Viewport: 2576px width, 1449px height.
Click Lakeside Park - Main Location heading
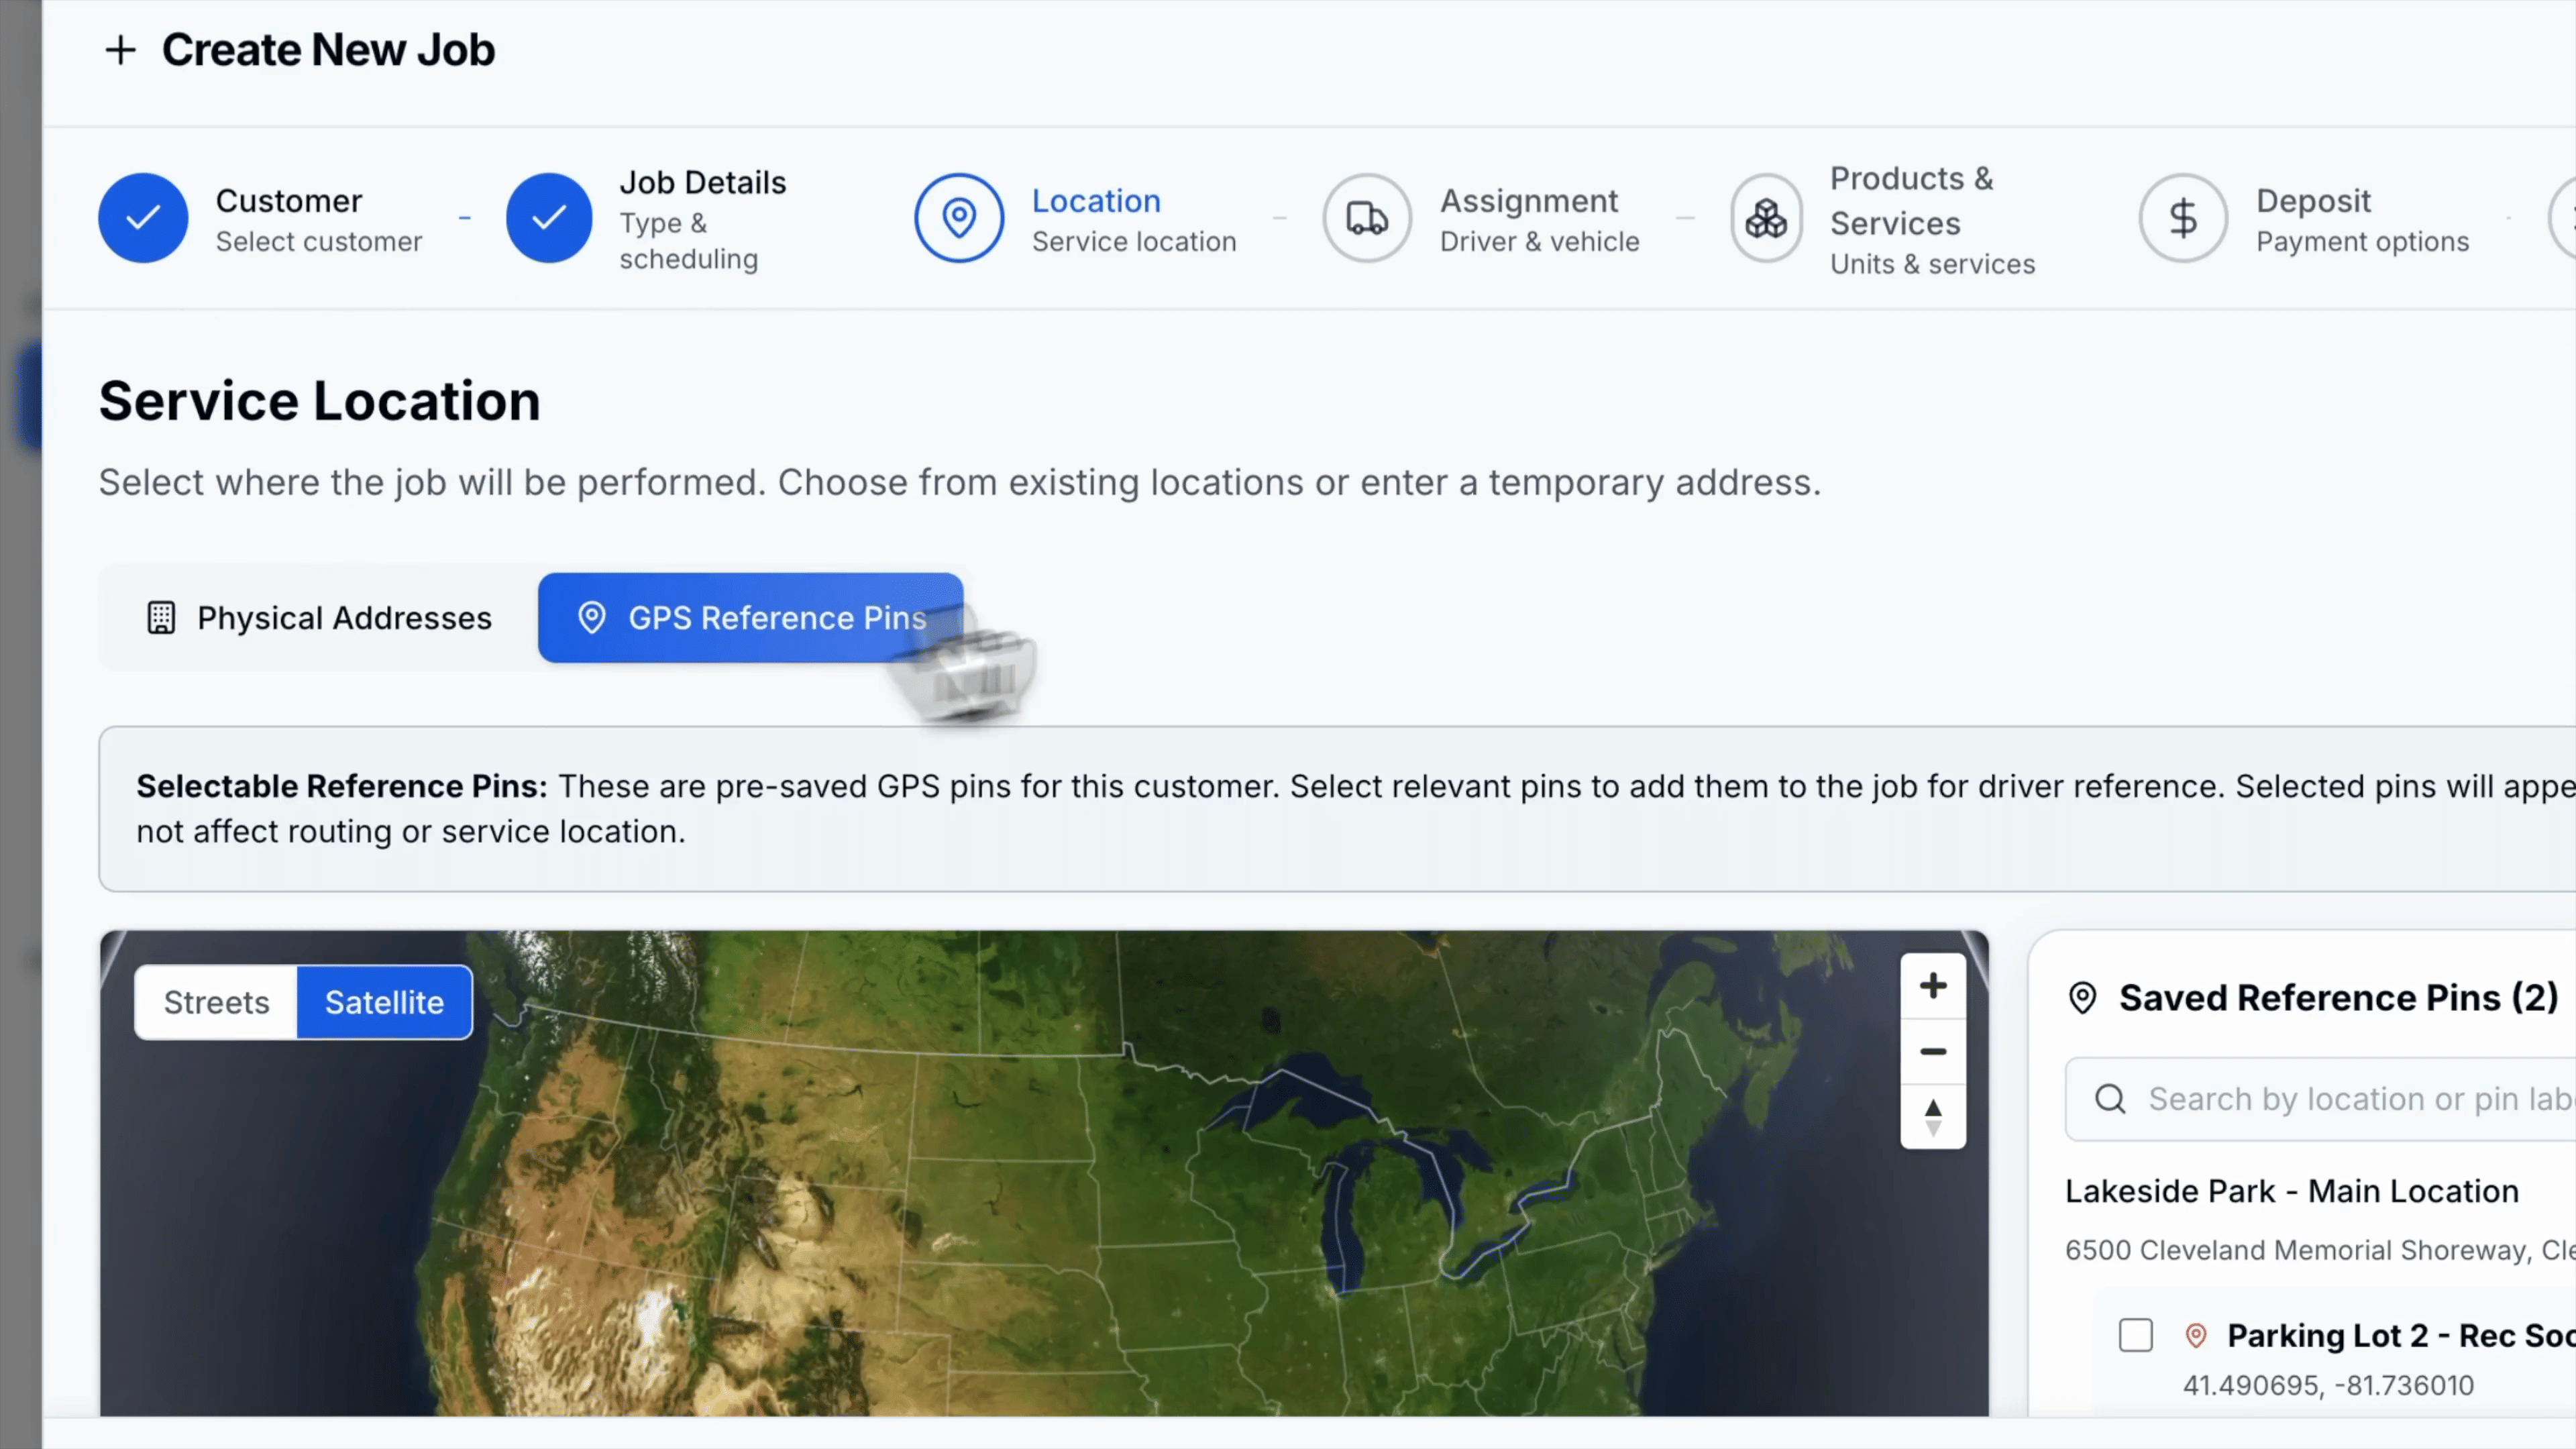2291,1191
